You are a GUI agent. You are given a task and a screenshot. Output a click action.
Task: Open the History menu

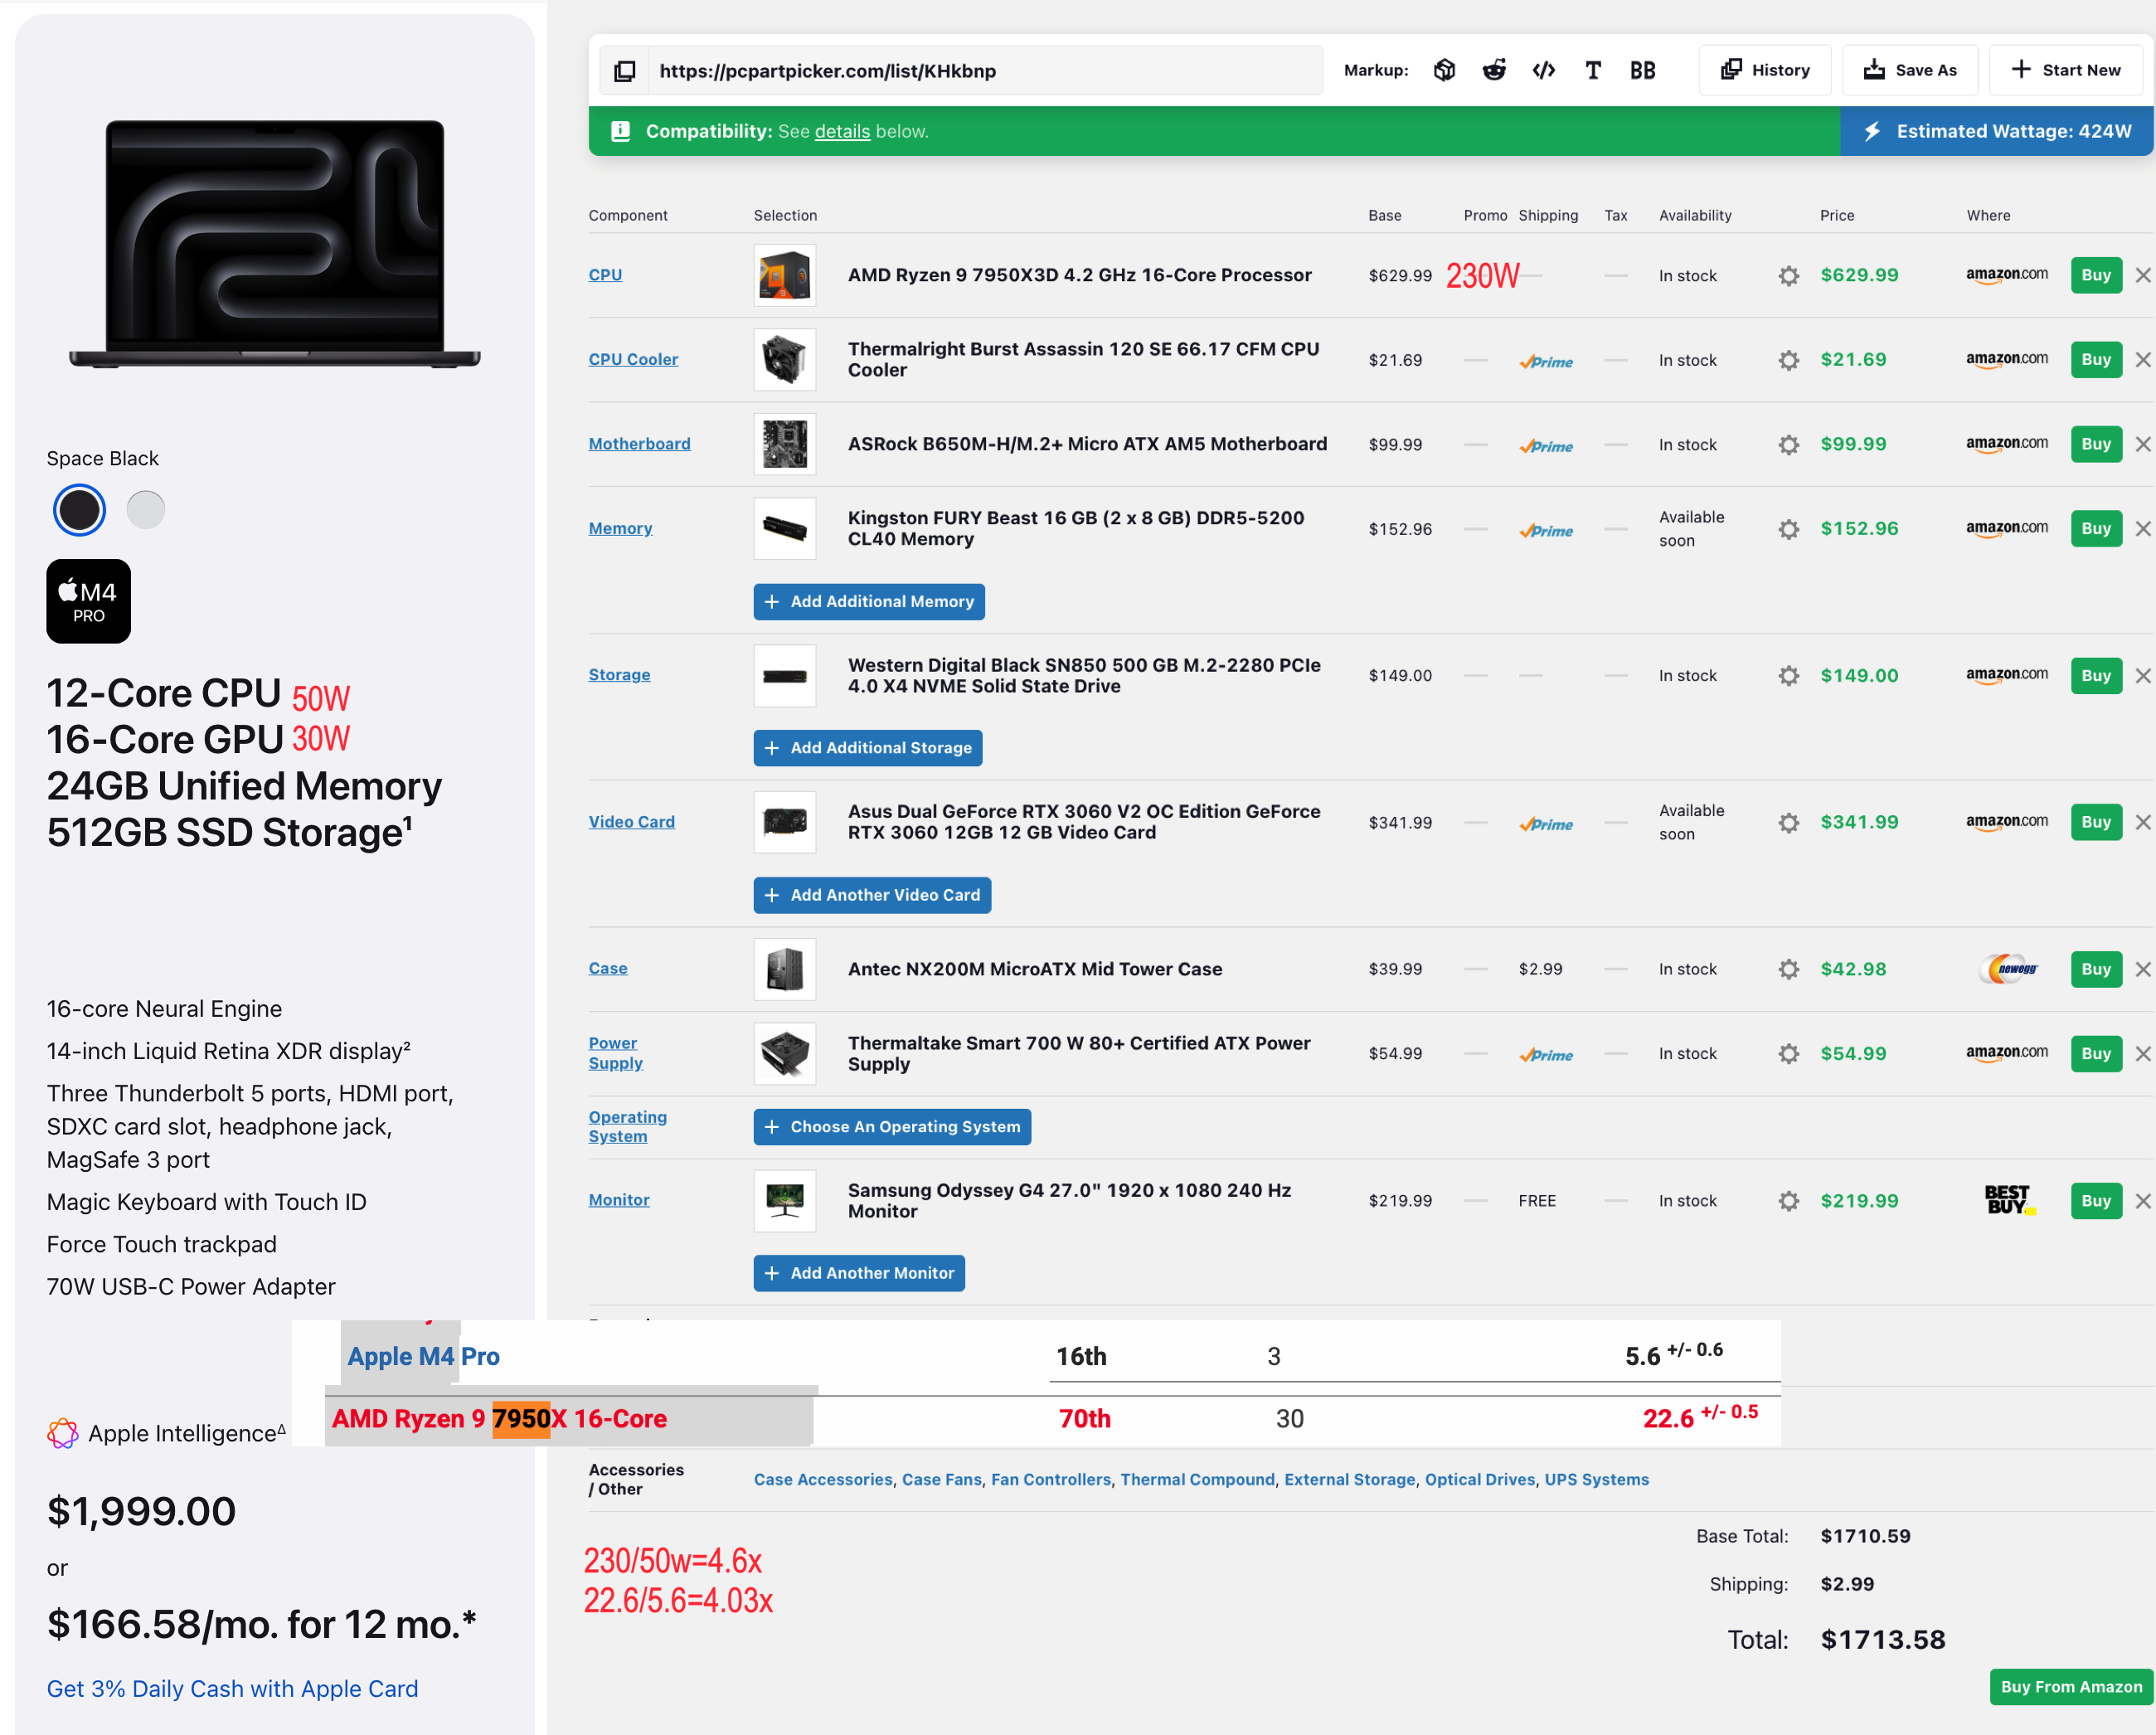[1764, 70]
